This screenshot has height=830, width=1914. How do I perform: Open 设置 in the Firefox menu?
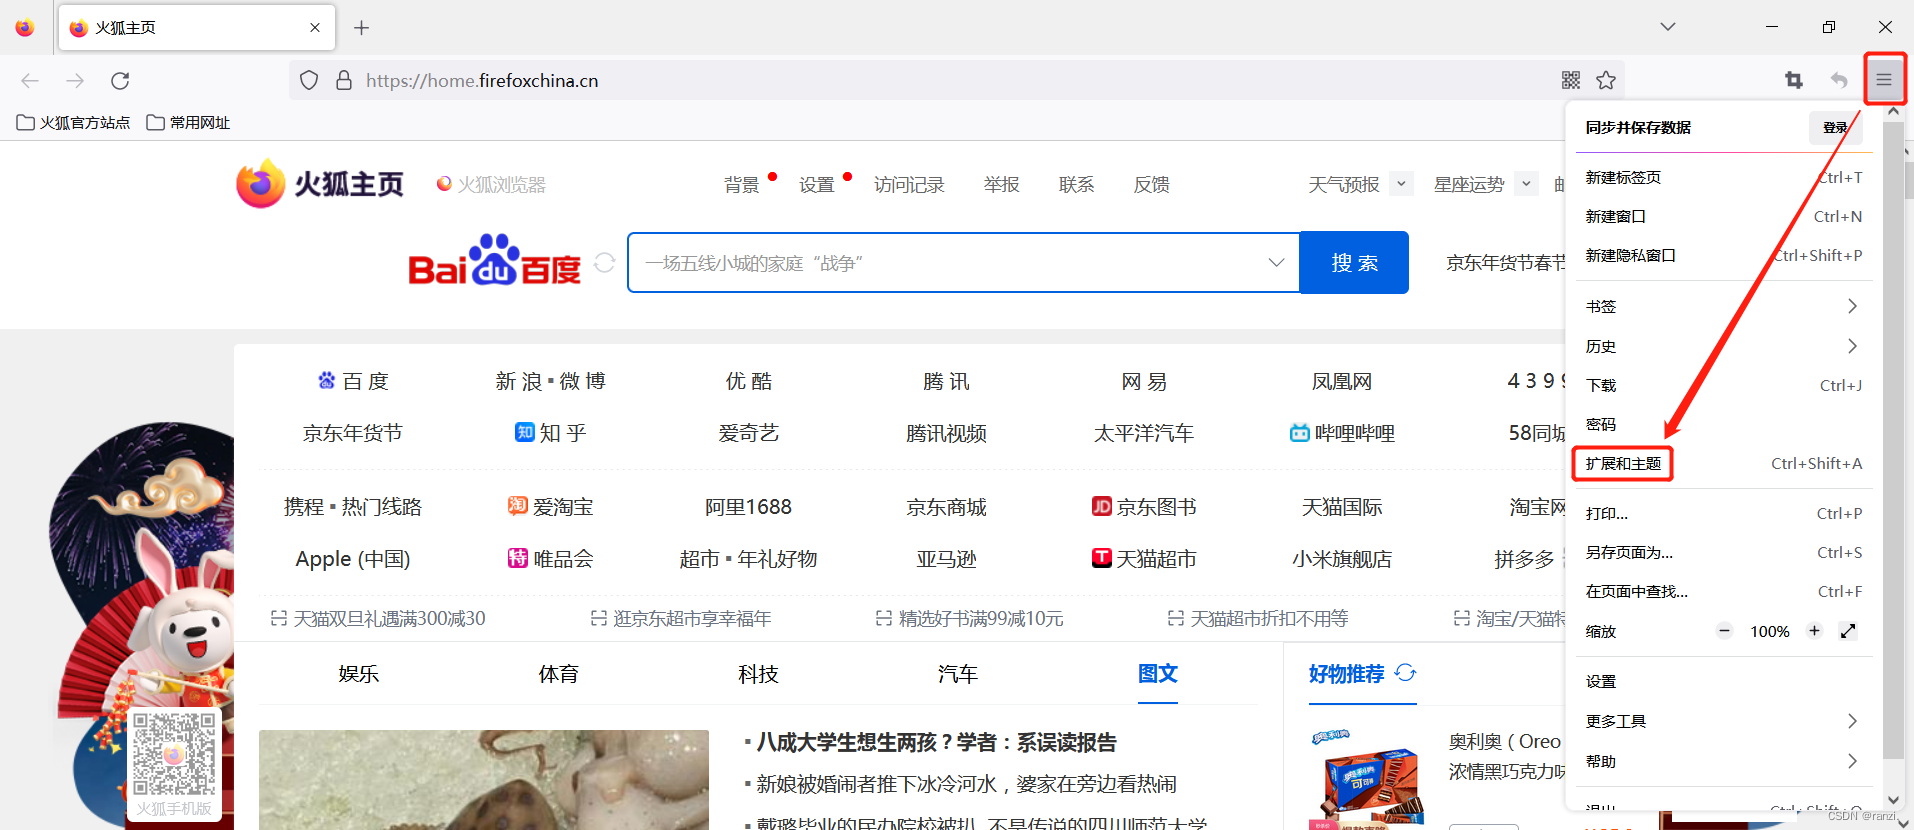(x=1723, y=681)
